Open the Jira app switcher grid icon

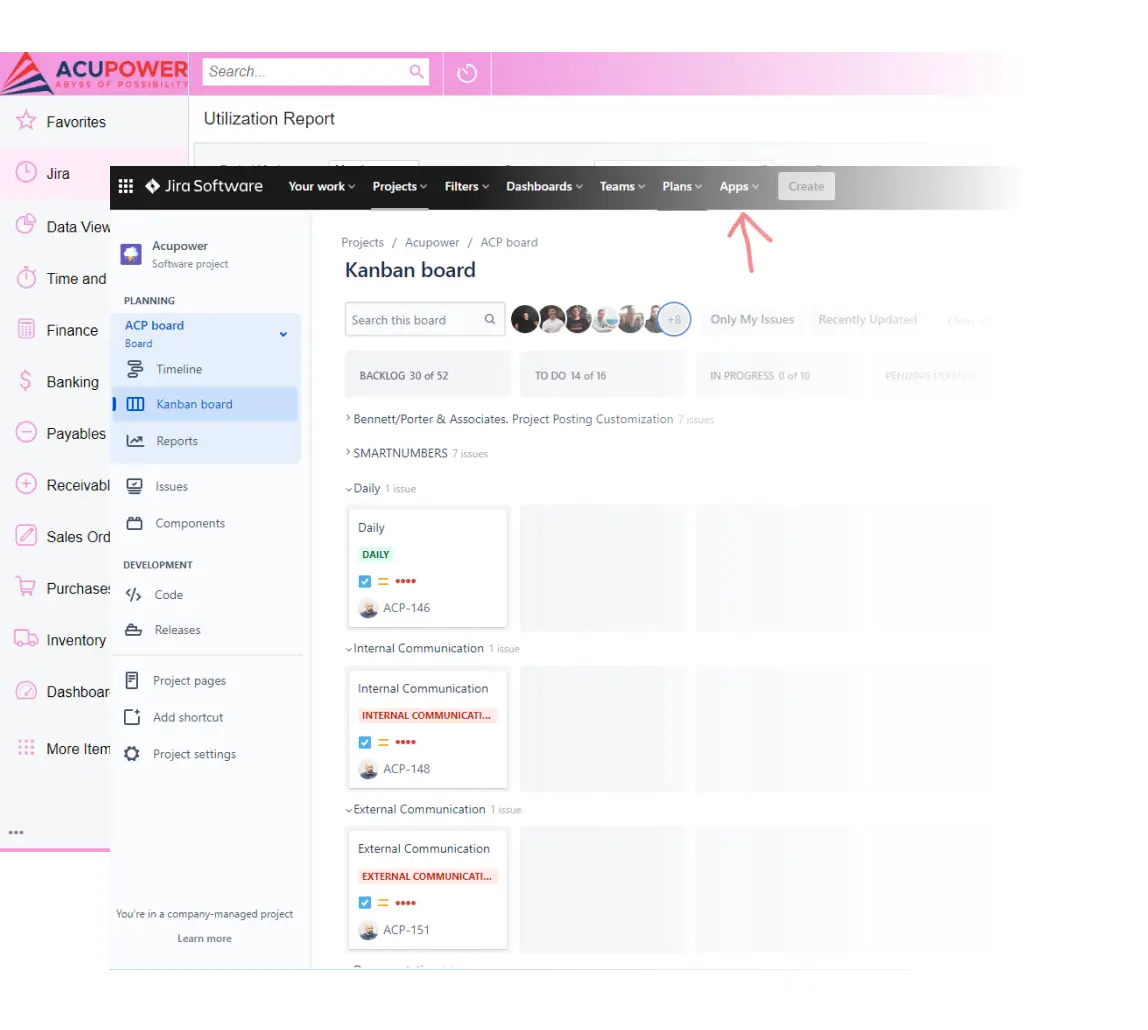coord(126,186)
